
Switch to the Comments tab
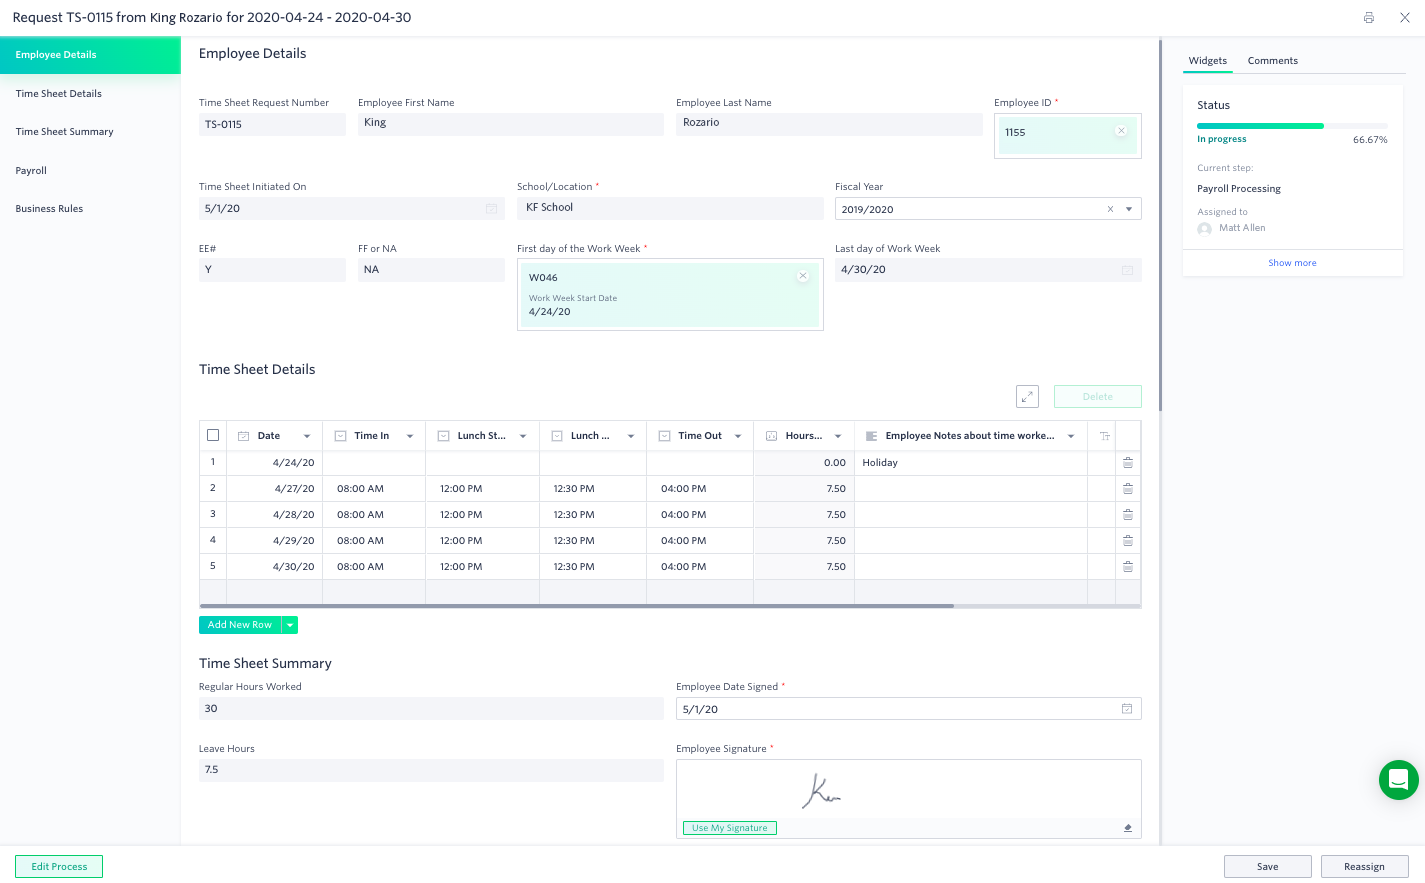pyautogui.click(x=1272, y=61)
